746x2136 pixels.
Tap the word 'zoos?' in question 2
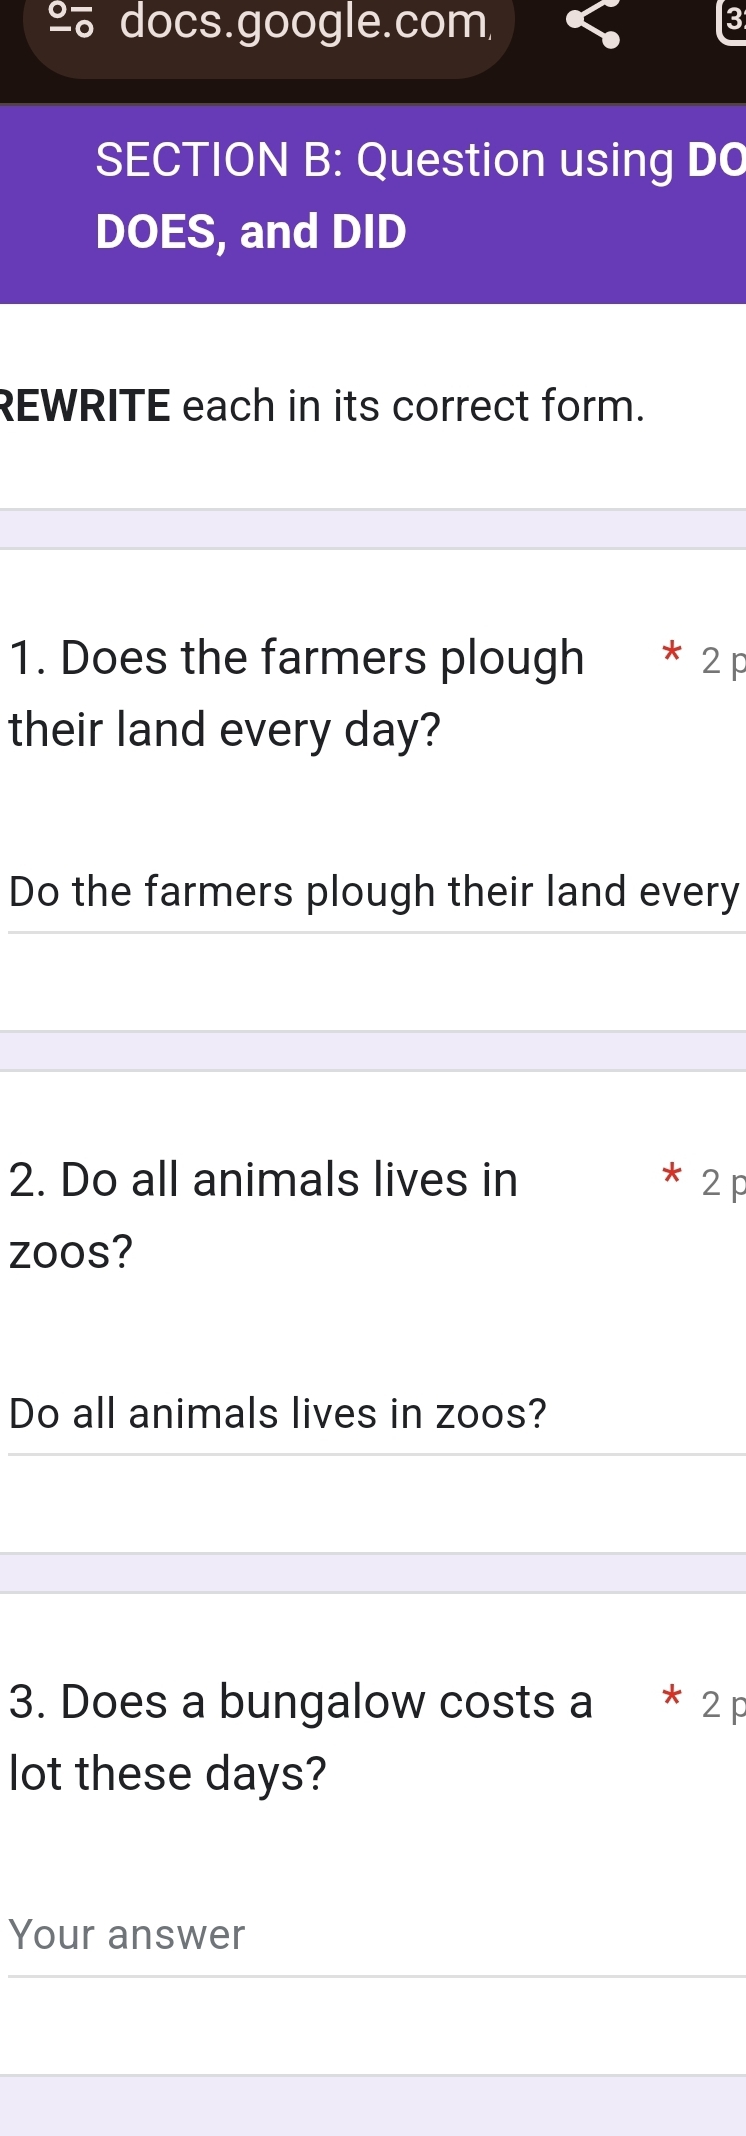pyautogui.click(x=71, y=1252)
